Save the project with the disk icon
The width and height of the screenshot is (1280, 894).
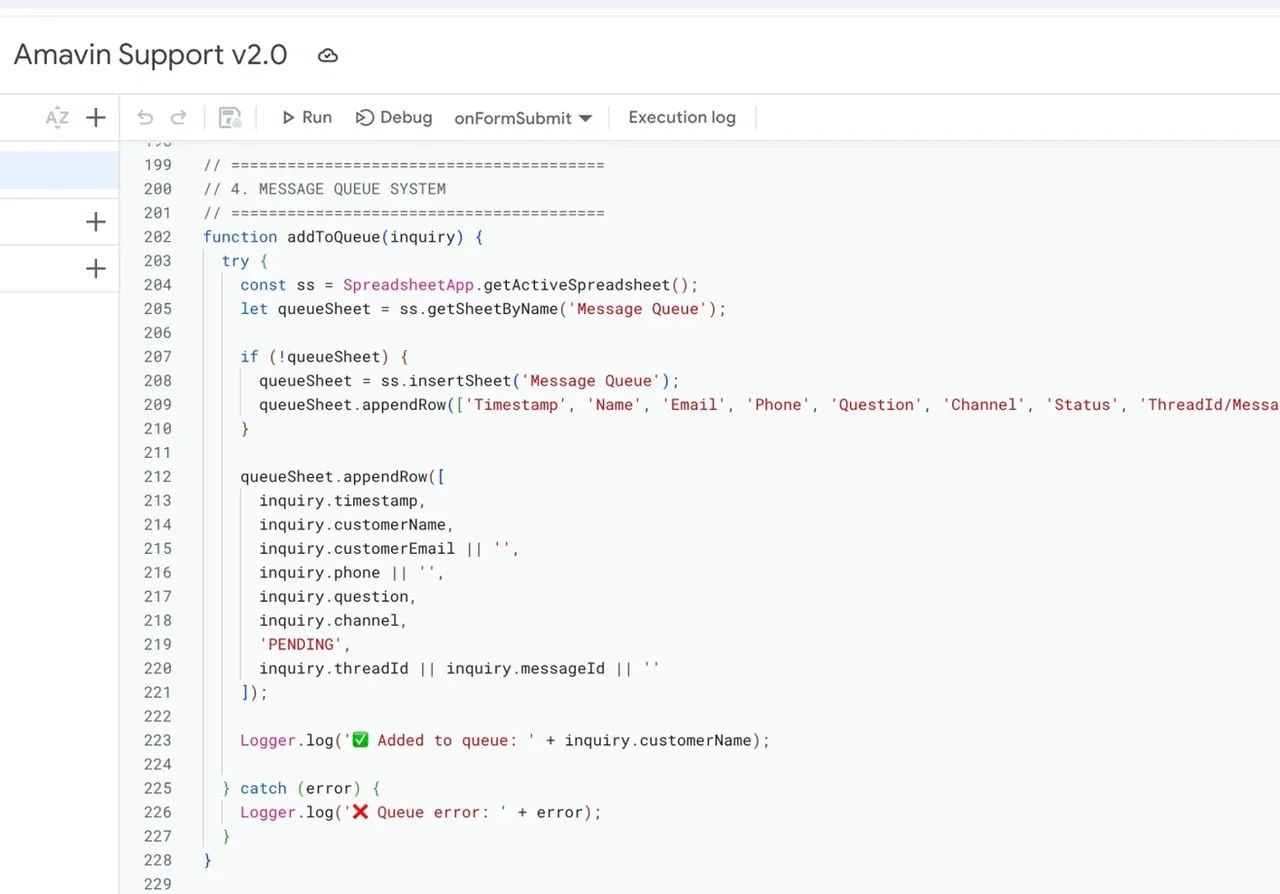coord(230,118)
